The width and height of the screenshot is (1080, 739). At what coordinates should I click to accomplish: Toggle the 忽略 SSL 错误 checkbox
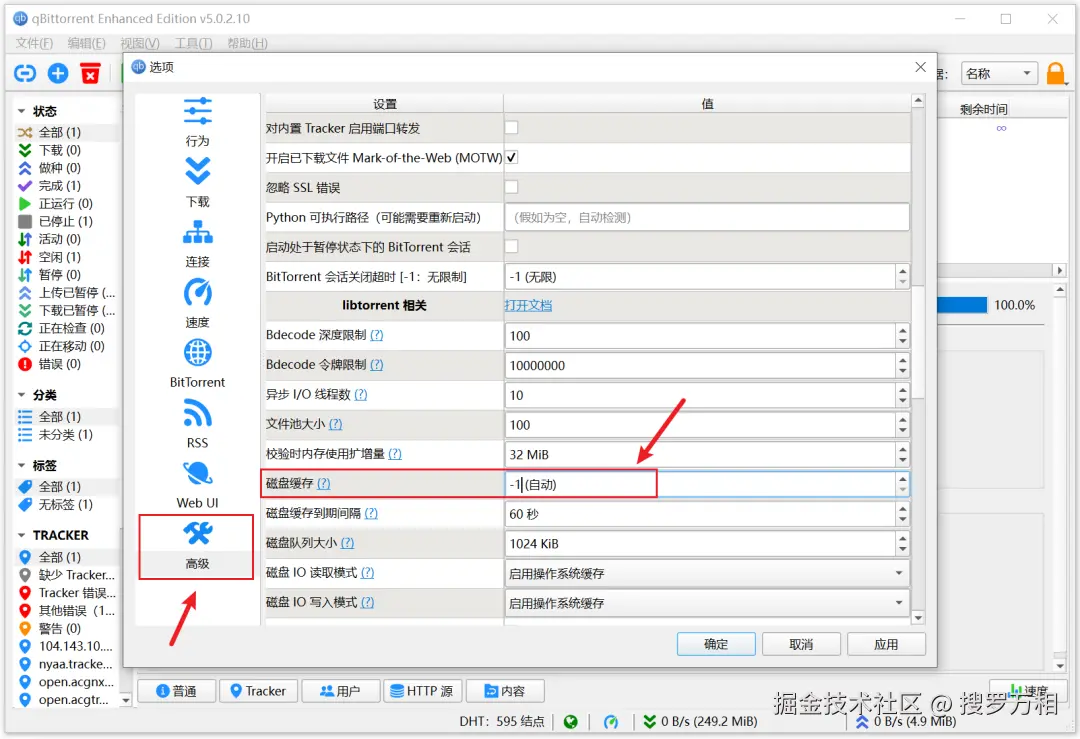pos(511,187)
